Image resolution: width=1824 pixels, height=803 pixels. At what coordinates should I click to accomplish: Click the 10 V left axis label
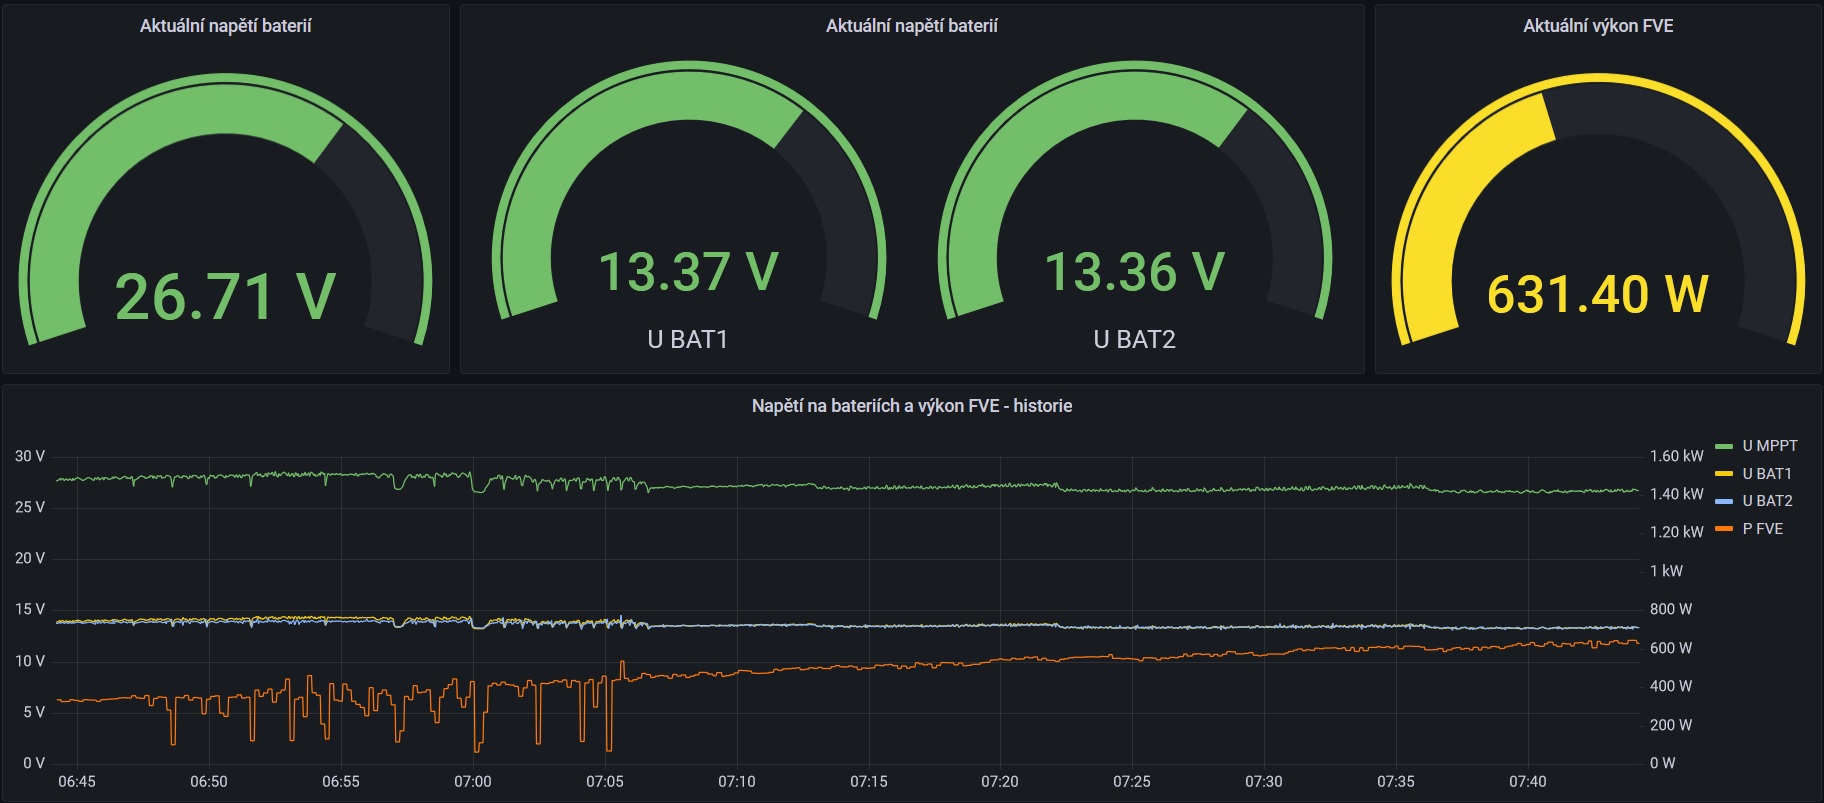30,661
